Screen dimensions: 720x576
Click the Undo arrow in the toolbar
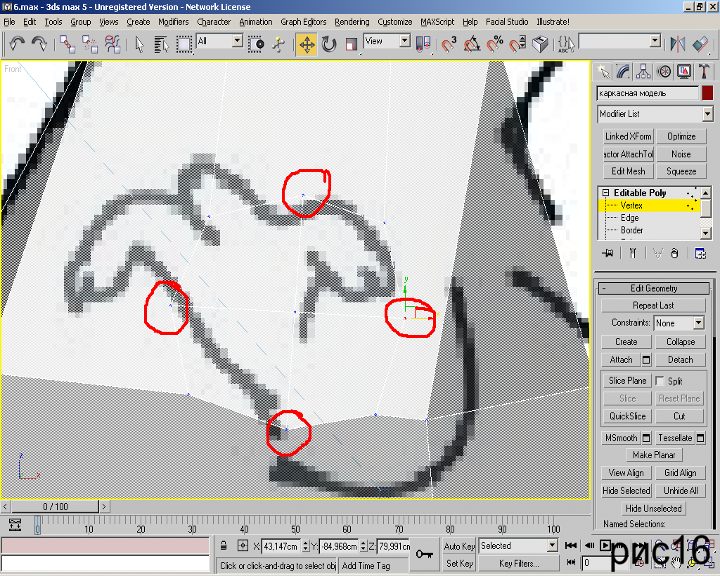(x=16, y=43)
